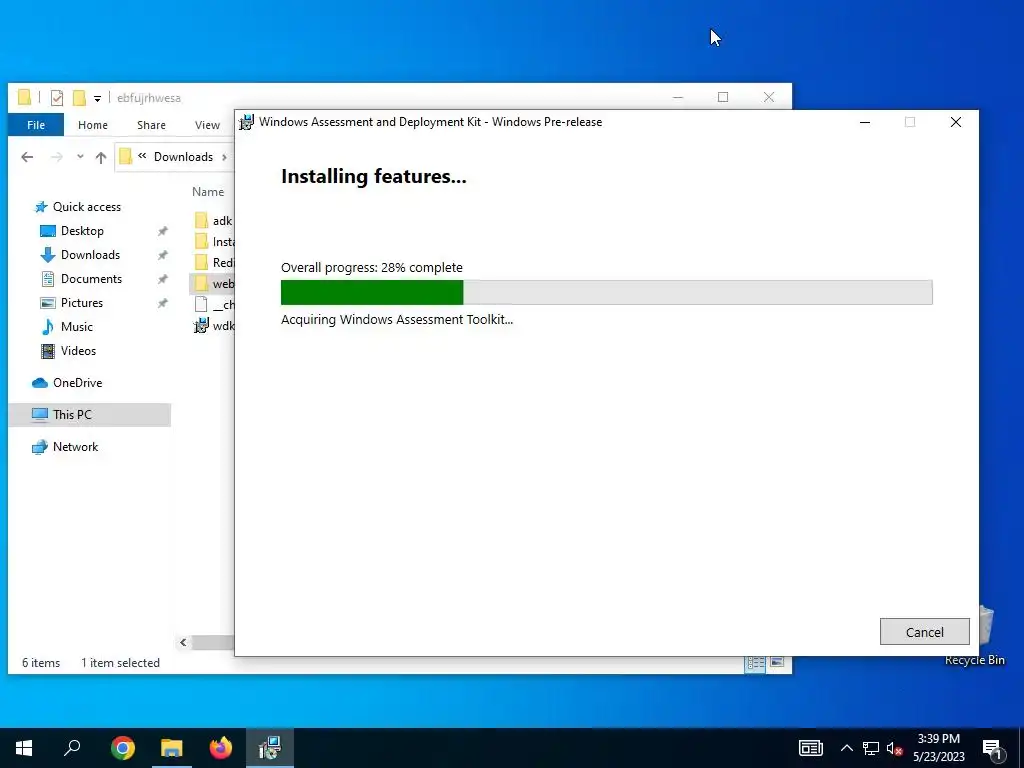
Task: Open the File tab in Explorer
Action: pos(36,125)
